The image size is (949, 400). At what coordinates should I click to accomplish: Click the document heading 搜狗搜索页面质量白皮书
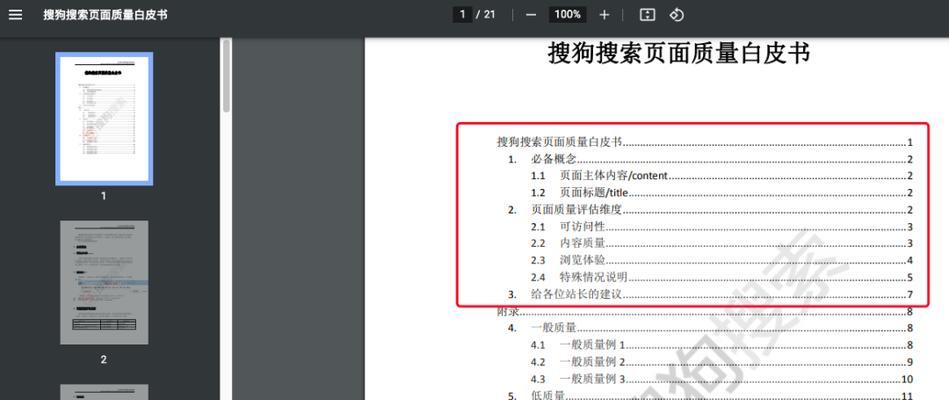click(679, 53)
